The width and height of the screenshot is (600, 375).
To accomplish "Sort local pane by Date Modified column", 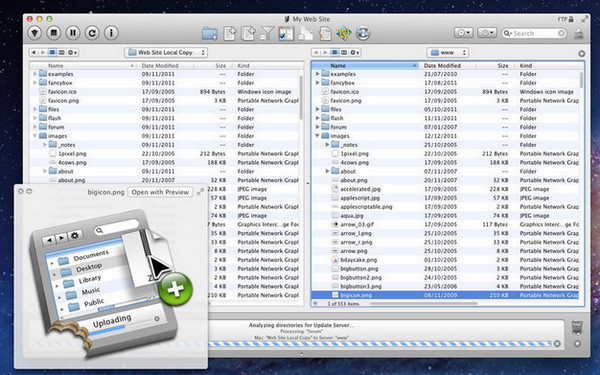I will [166, 65].
